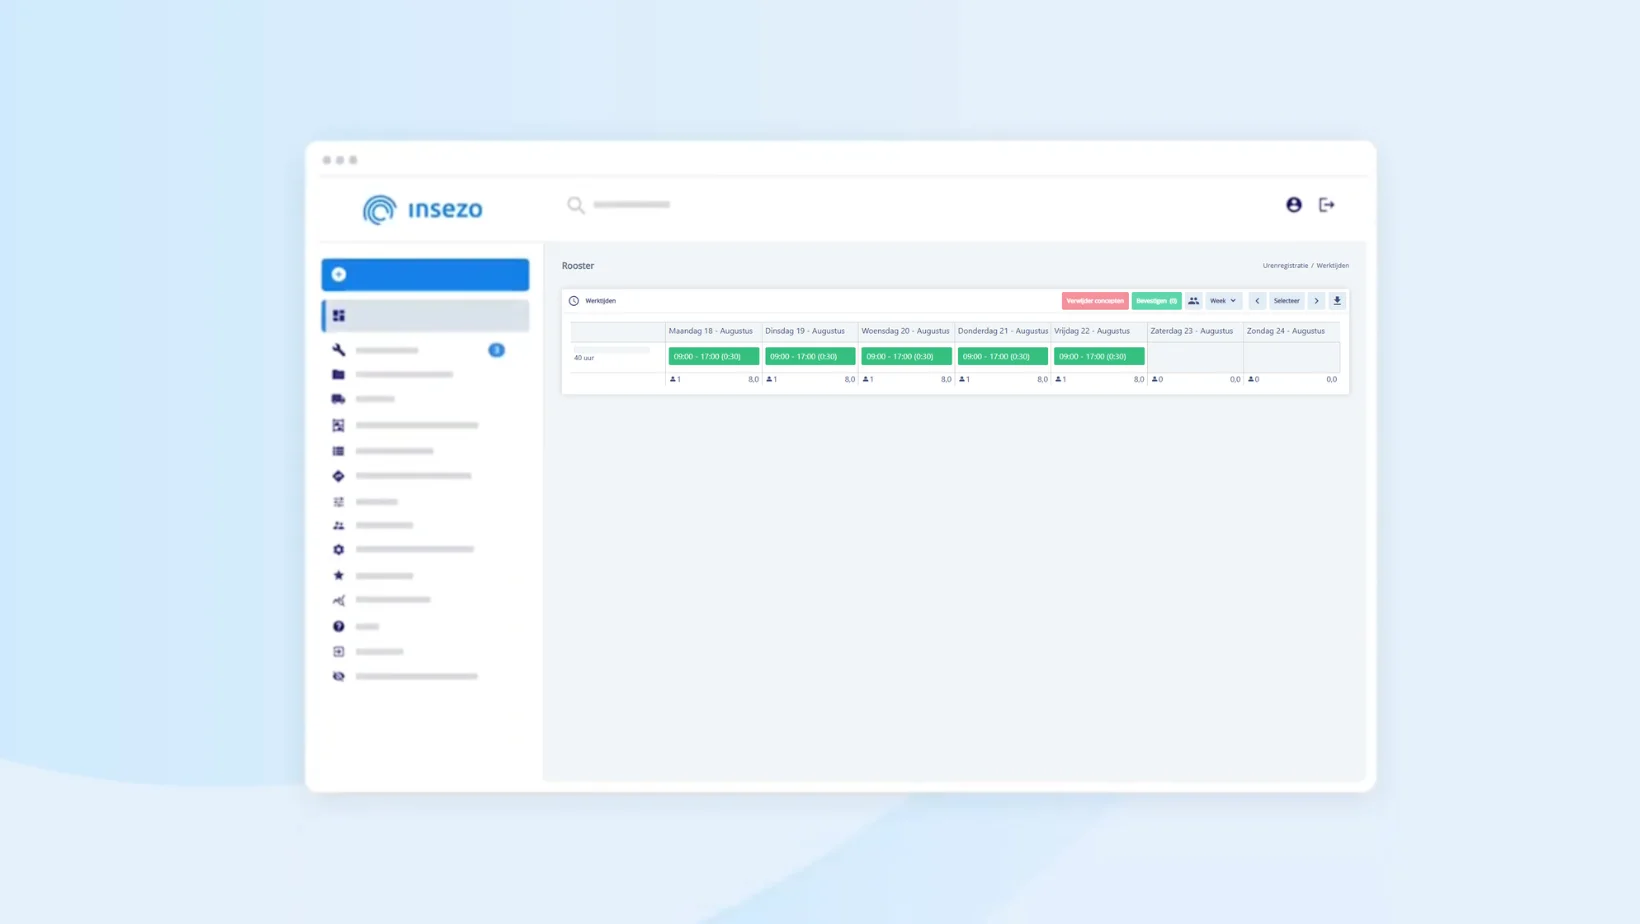
Task: Click the arrow-in-box icon in the sidebar
Action: point(339,651)
